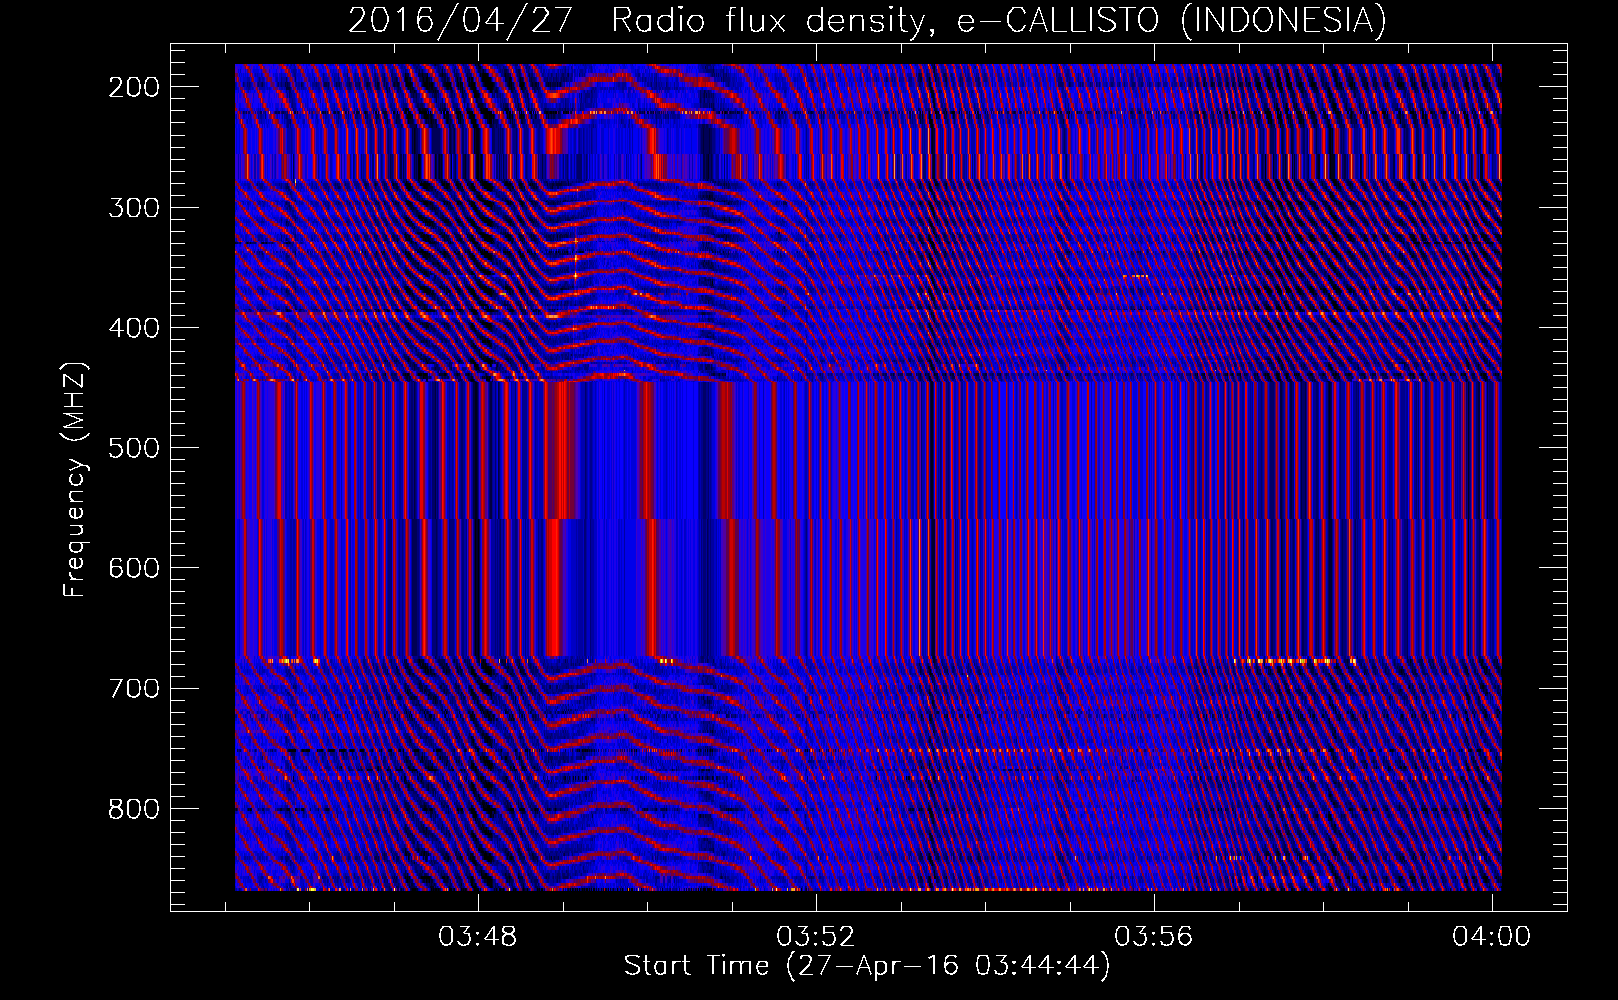Click the 04:00 time tick label

pyautogui.click(x=1492, y=937)
